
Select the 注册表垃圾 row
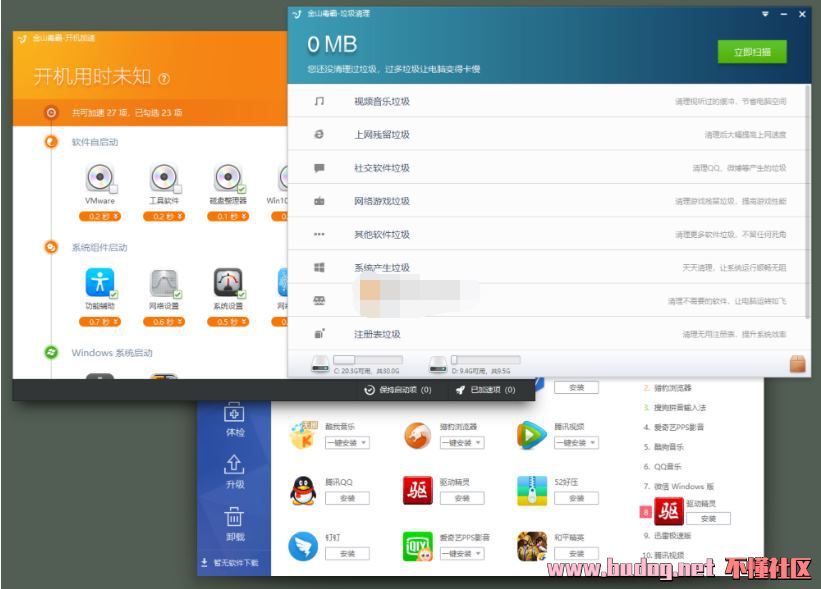coord(547,334)
